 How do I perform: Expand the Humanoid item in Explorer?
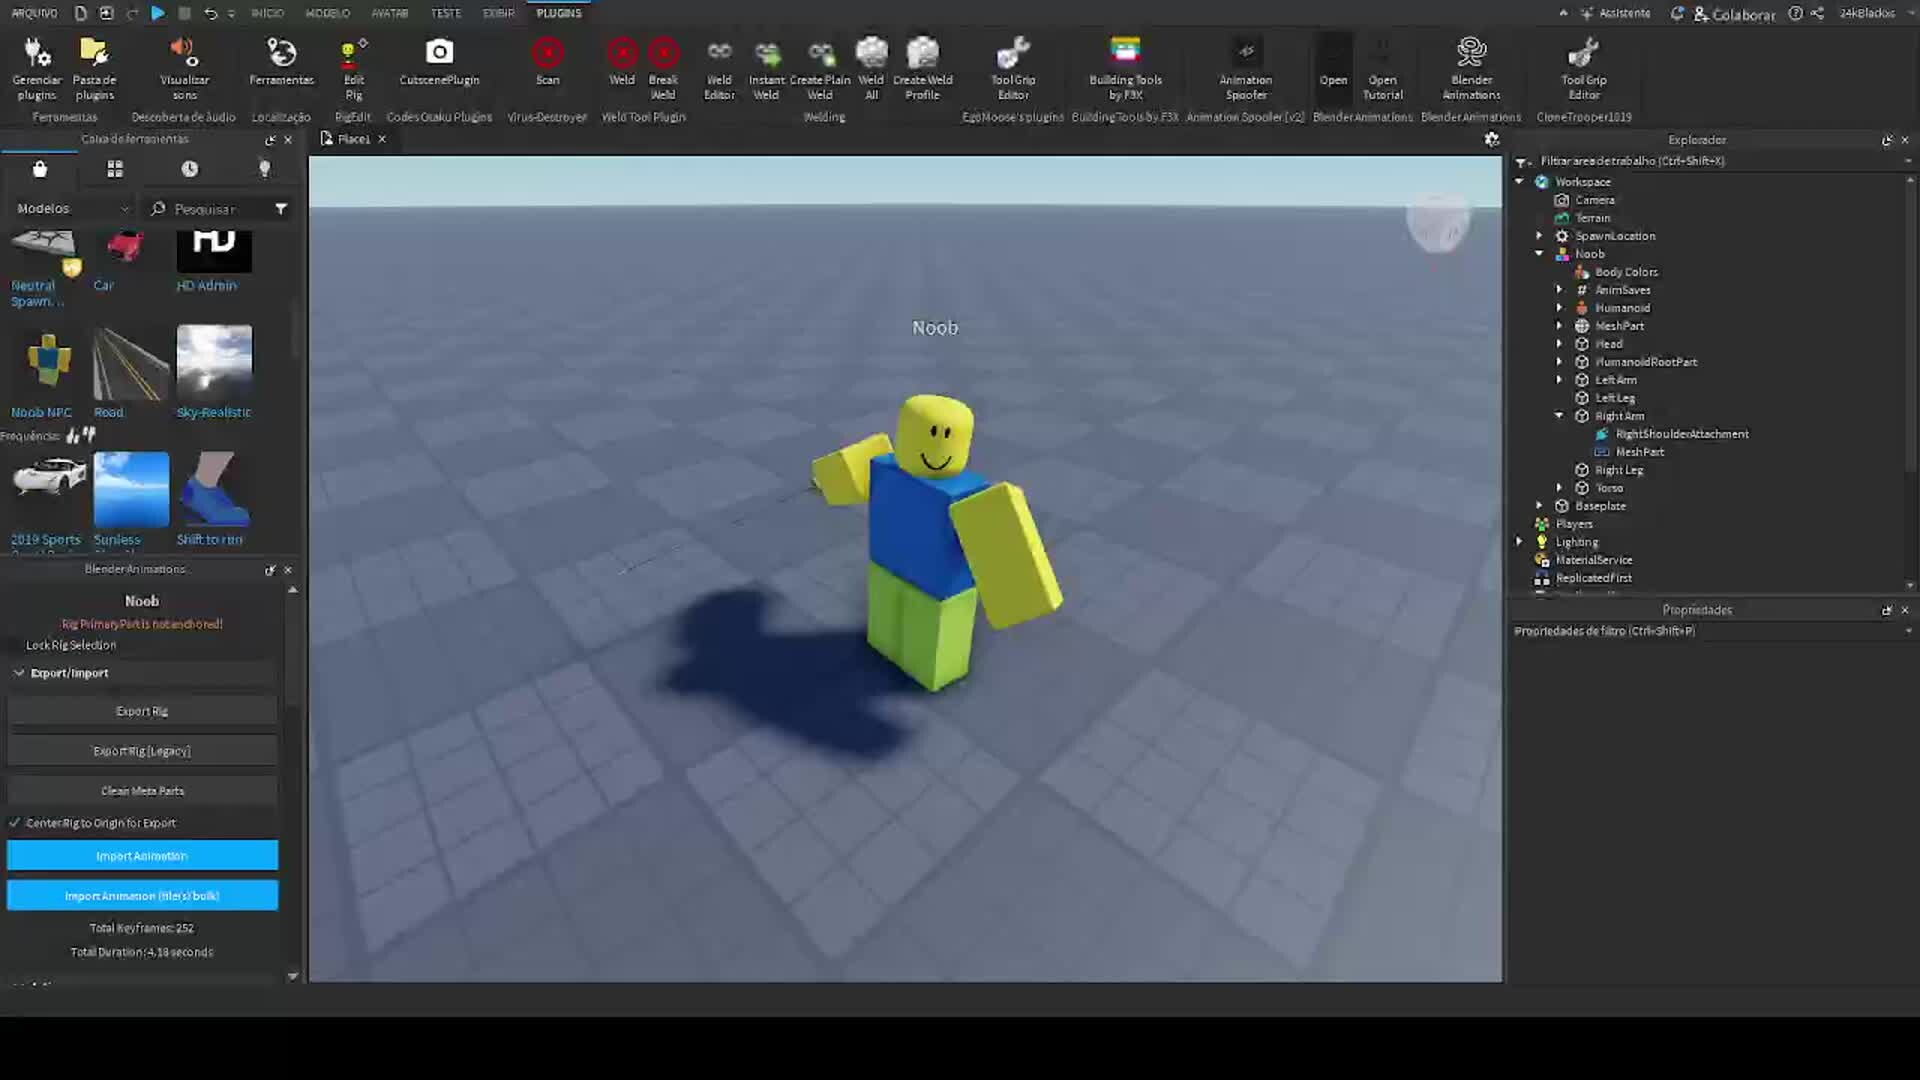[1559, 308]
